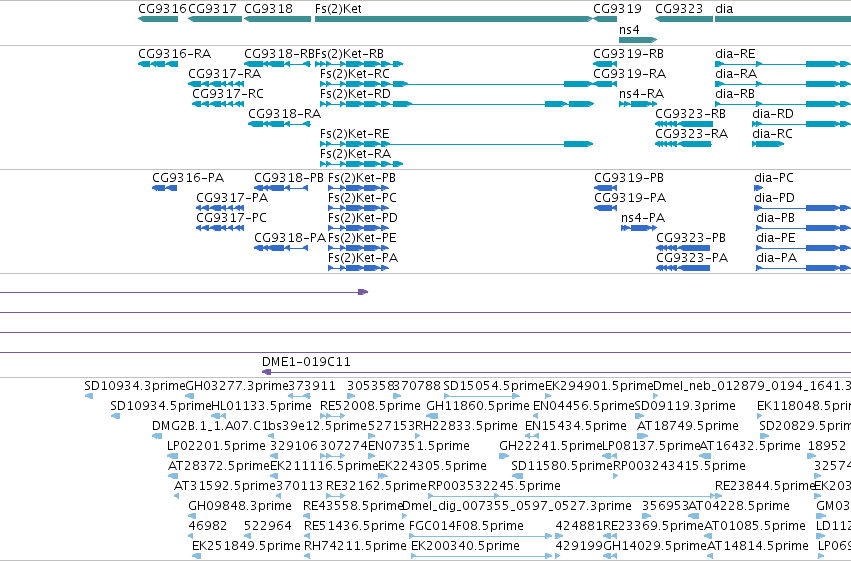This screenshot has height=561, width=851.
Task: Click the dia-PC protein label
Action: pyautogui.click(x=774, y=178)
